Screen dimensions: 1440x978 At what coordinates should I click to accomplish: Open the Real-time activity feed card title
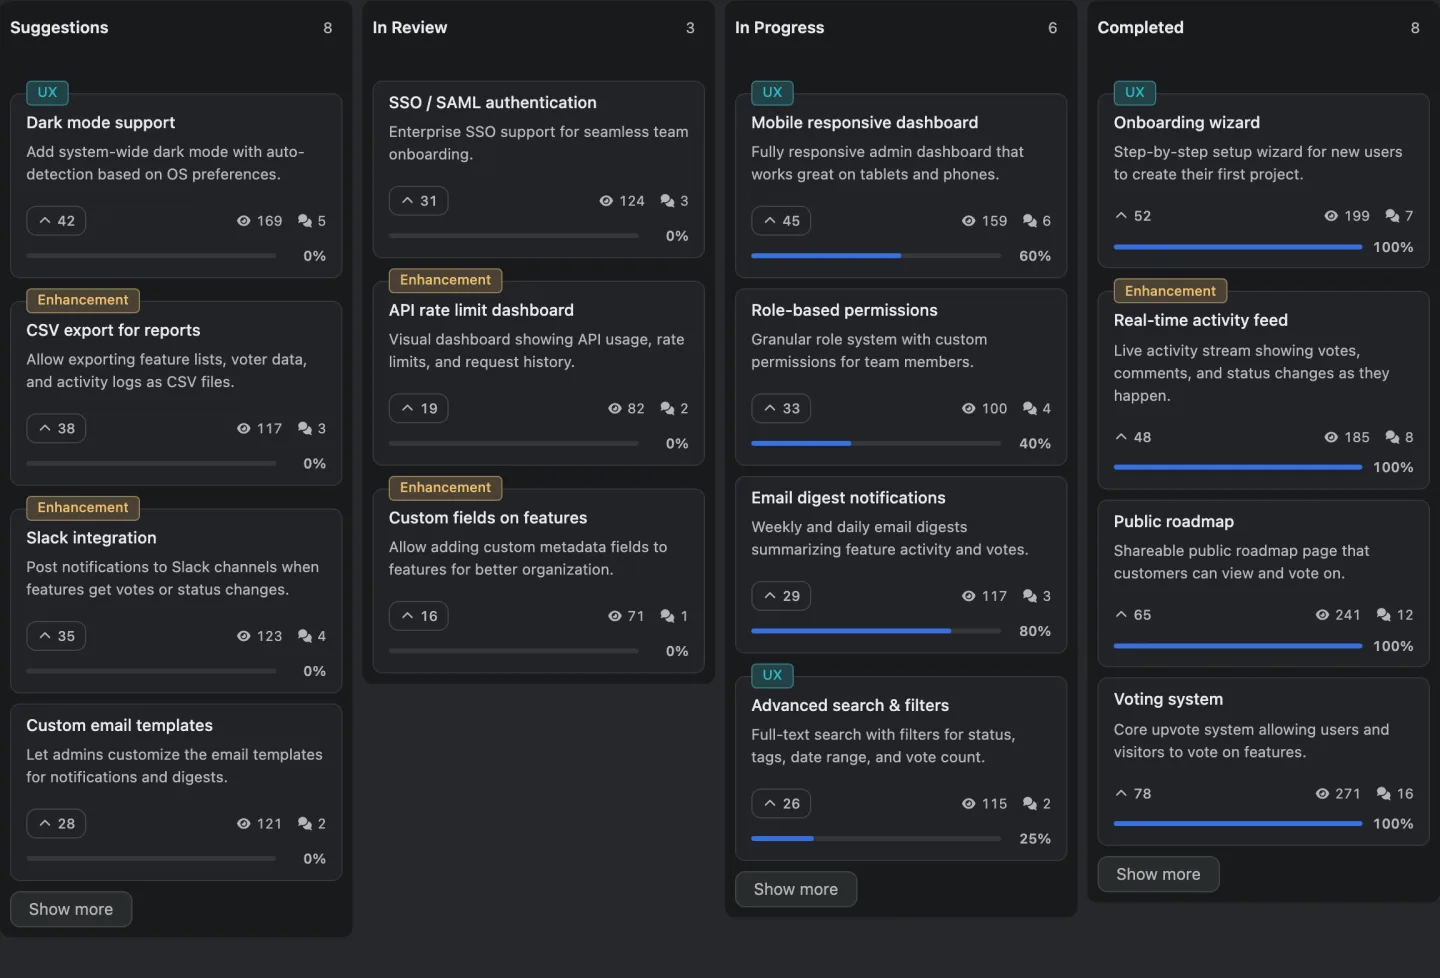[1201, 320]
